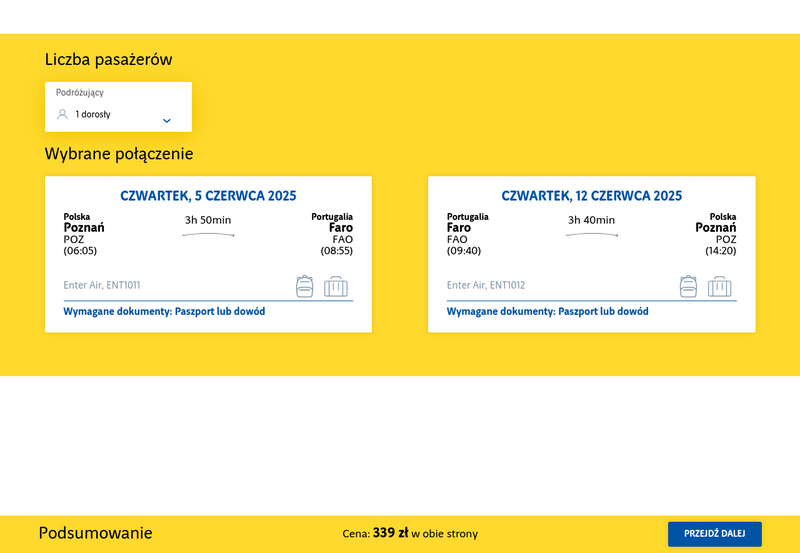This screenshot has height=553, width=800.
Task: Click departure time (09:40) from Faro
Action: click(464, 251)
